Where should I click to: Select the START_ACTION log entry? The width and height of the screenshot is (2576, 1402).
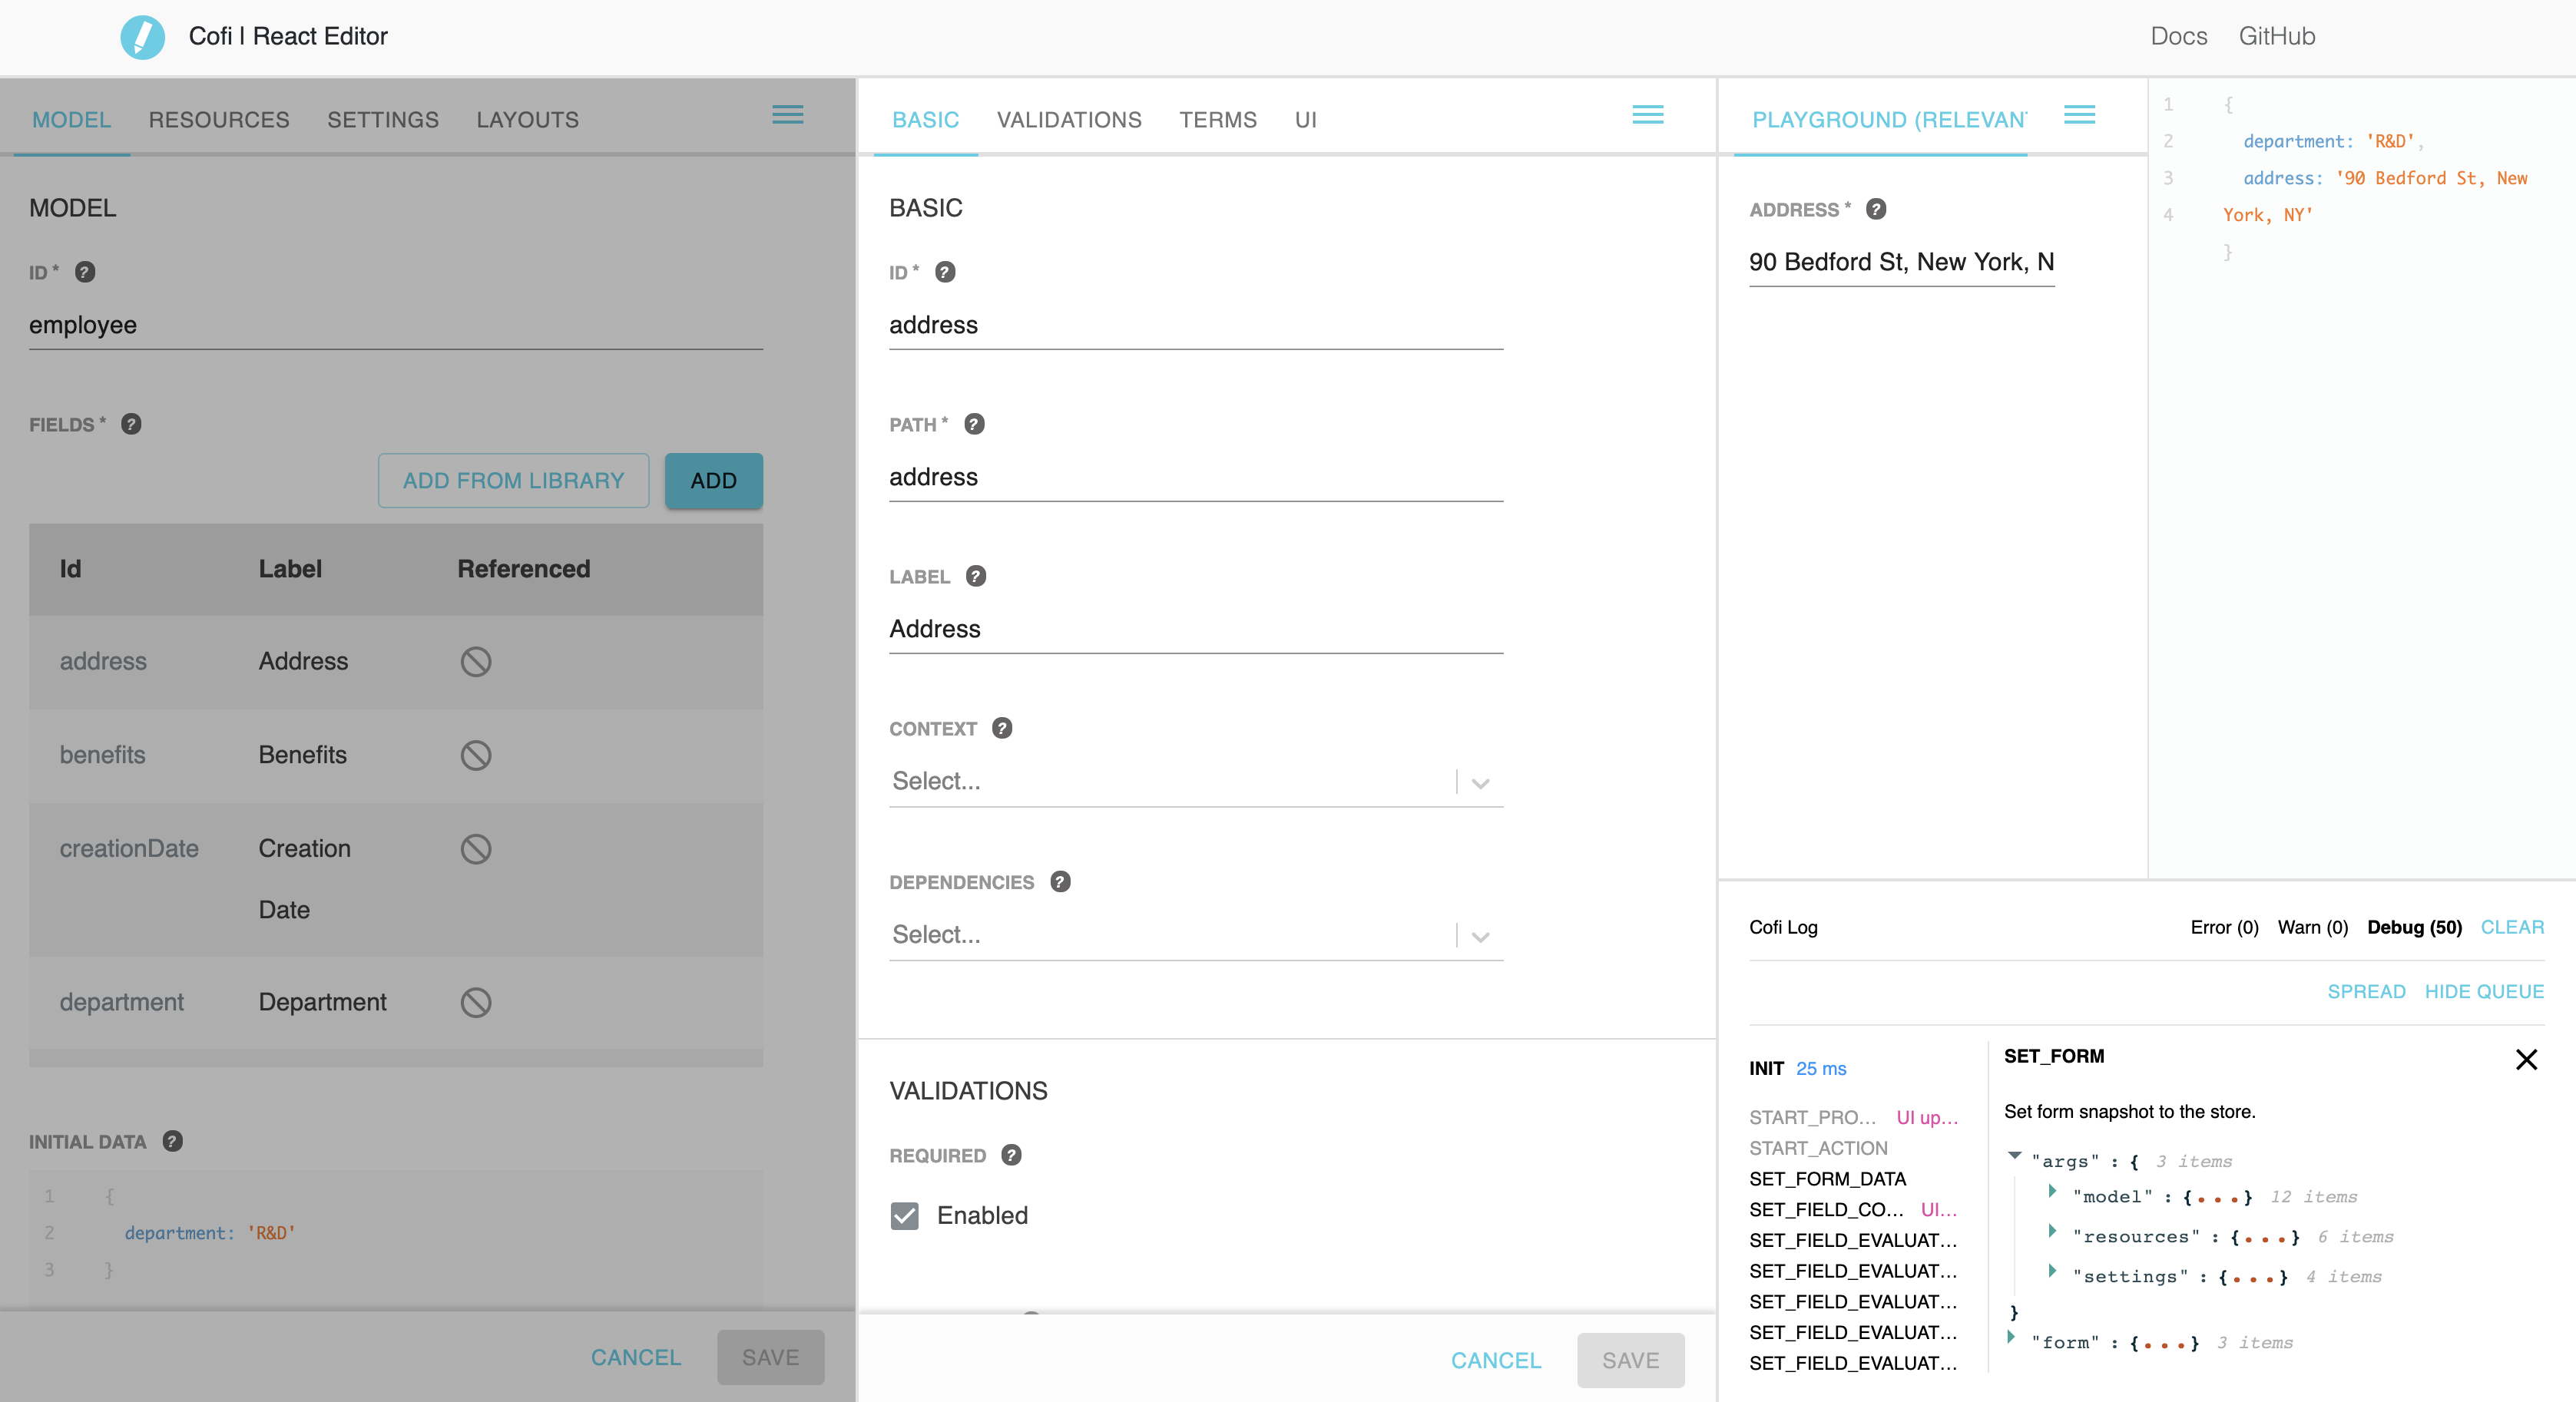pyautogui.click(x=1818, y=1148)
